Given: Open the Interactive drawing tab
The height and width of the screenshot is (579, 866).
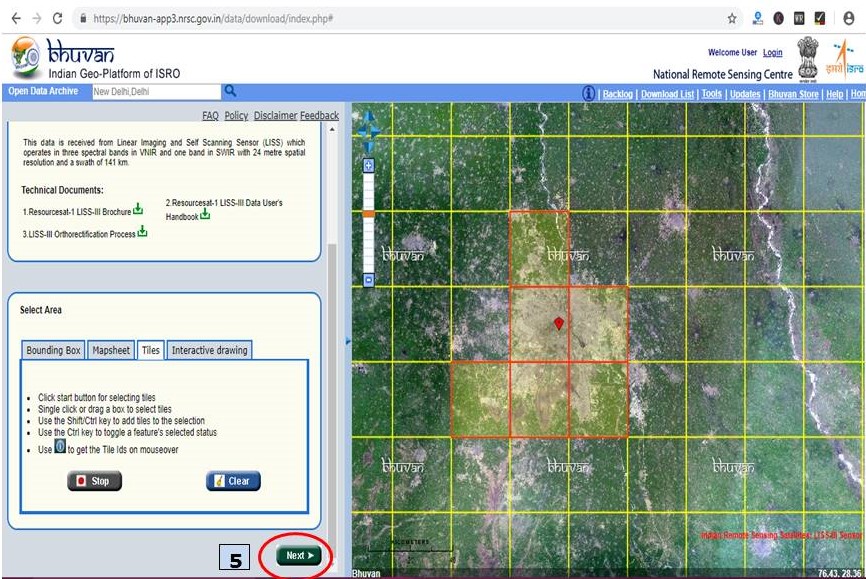Looking at the screenshot, I should [x=209, y=350].
